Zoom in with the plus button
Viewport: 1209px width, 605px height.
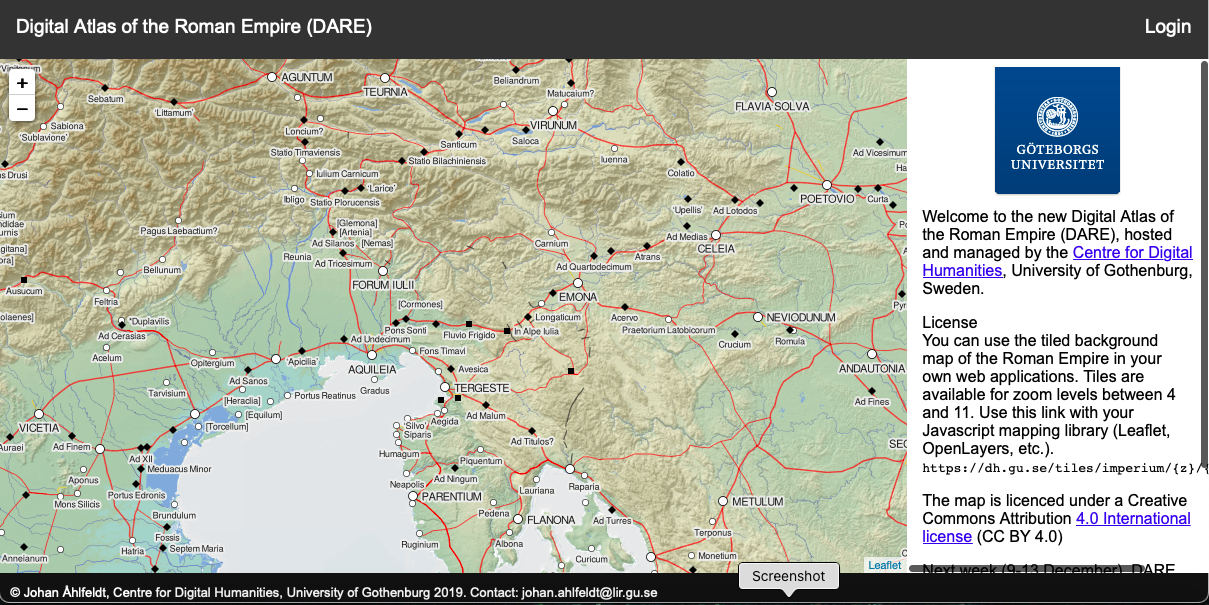click(x=22, y=84)
